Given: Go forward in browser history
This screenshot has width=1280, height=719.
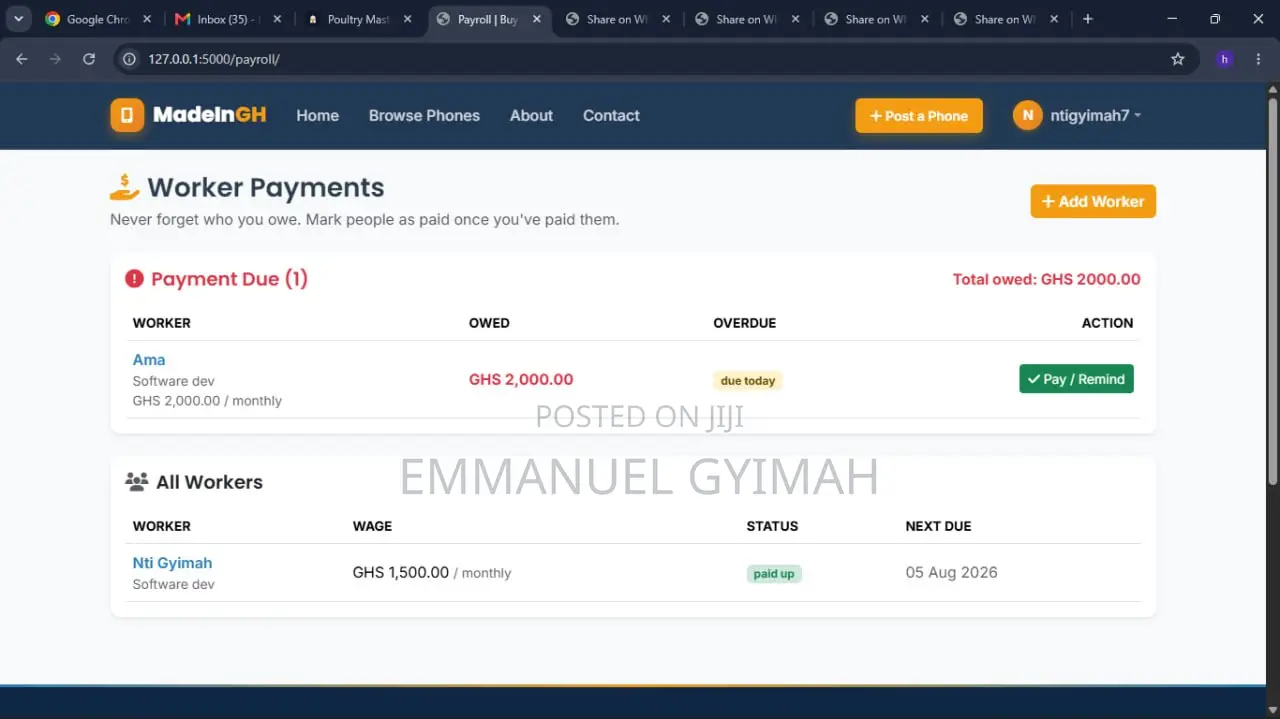Looking at the screenshot, I should click(x=55, y=59).
